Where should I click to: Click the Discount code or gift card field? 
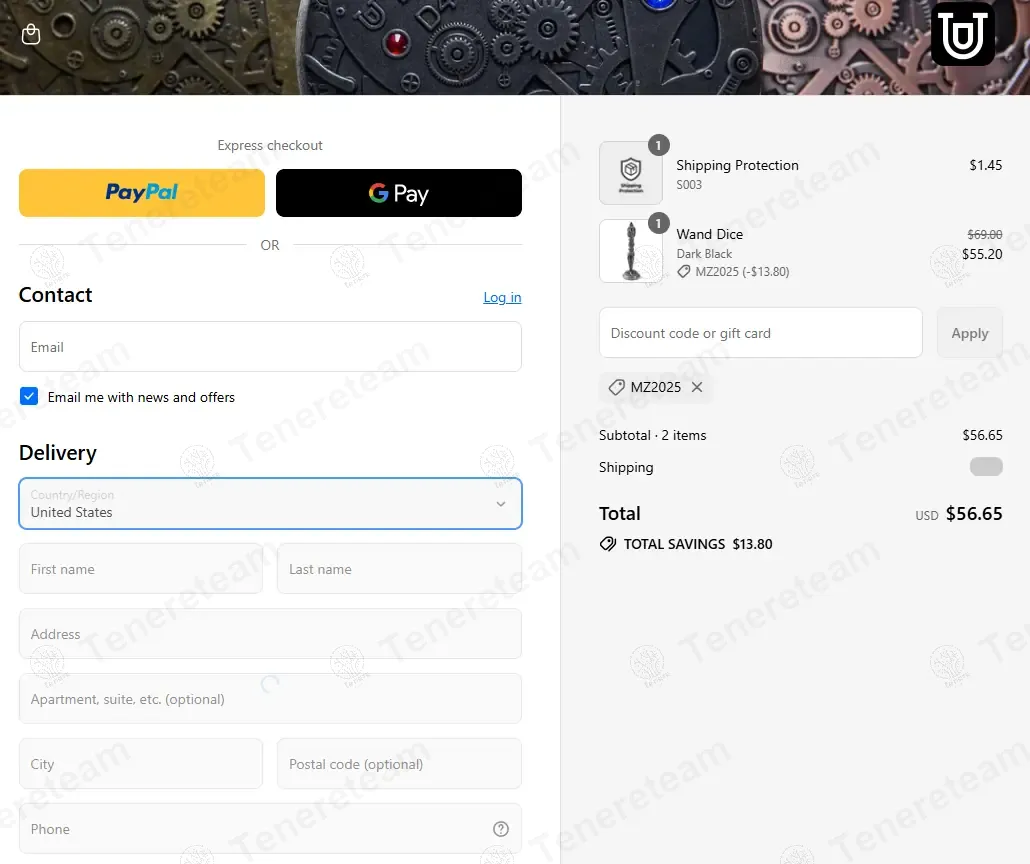(x=760, y=333)
